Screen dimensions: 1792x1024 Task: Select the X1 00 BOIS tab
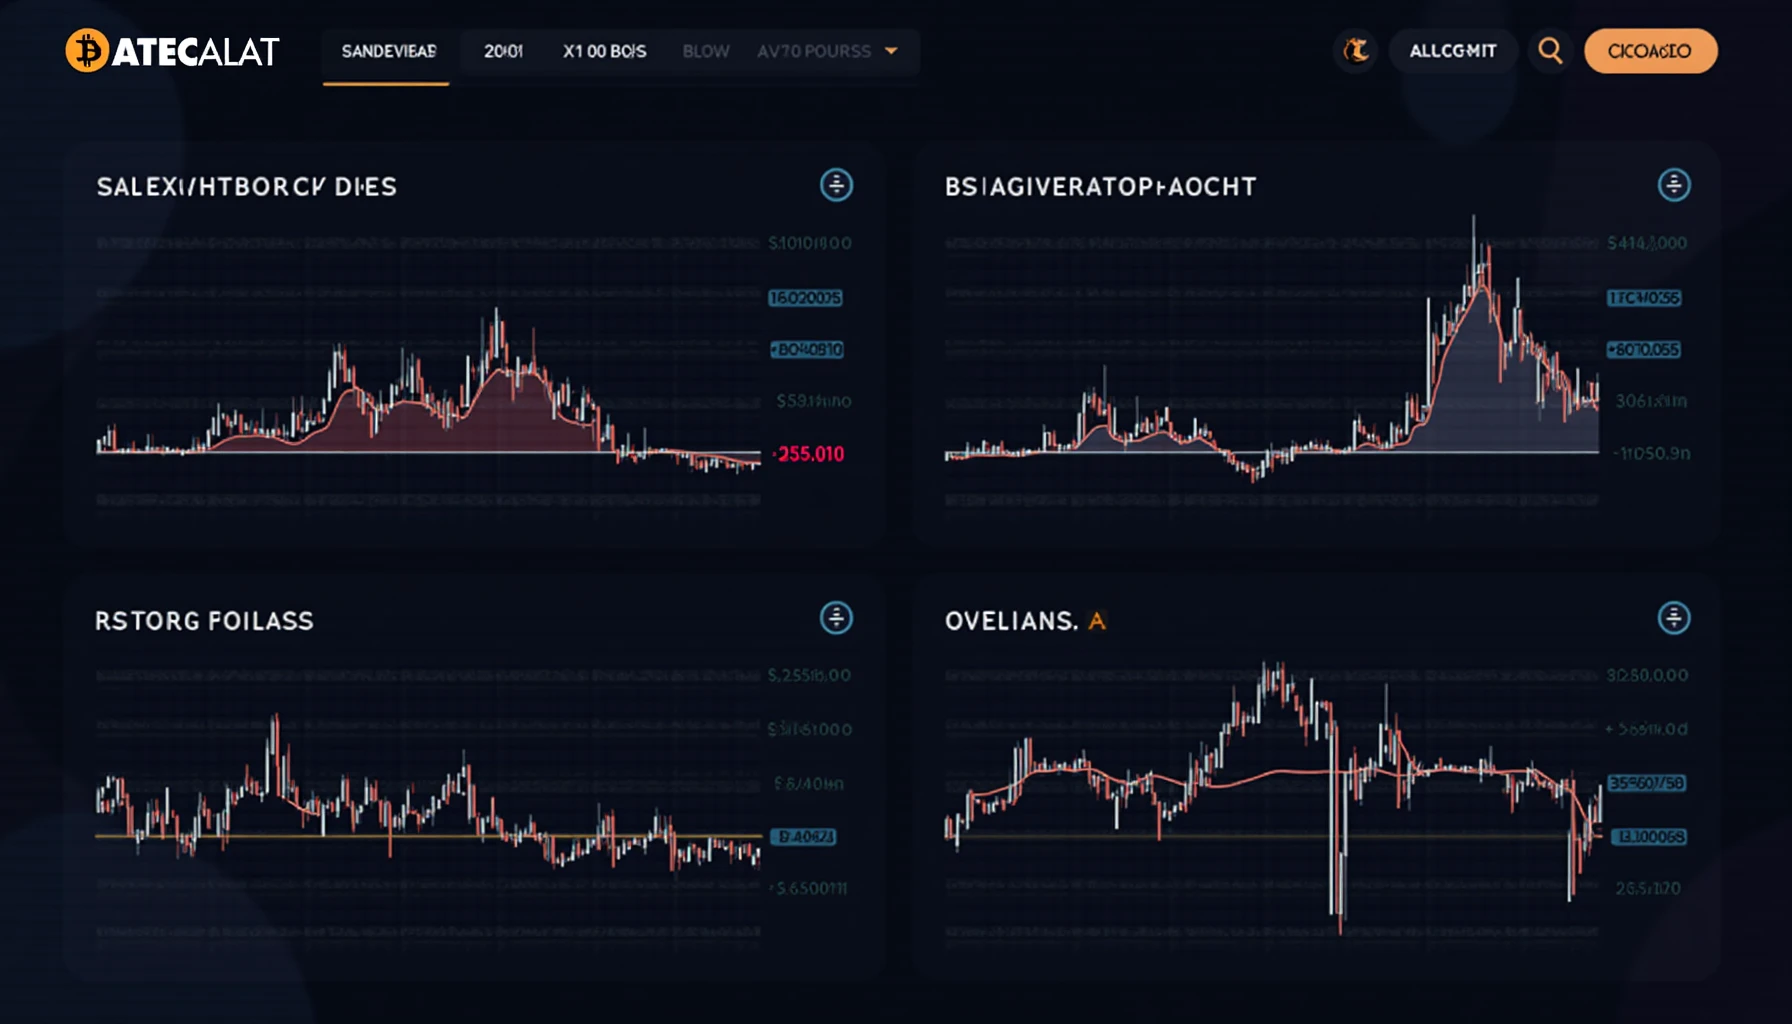click(x=604, y=51)
